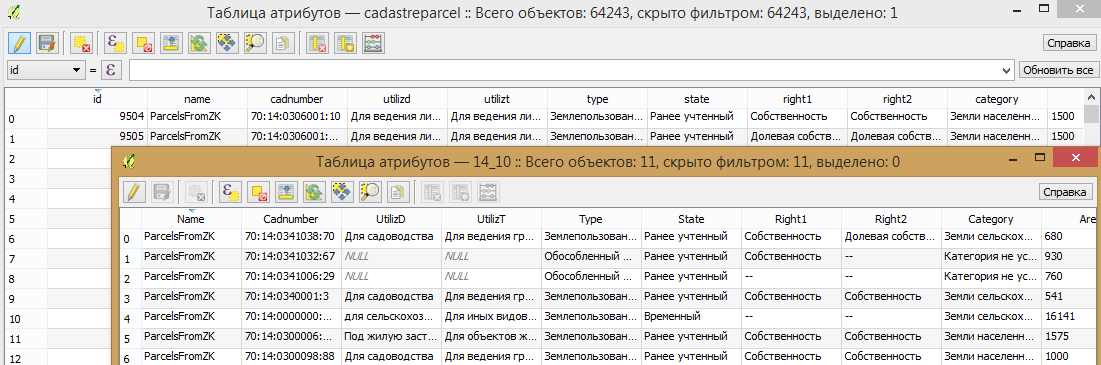The image size is (1101, 365).
Task: Select by expression in 14_10 window
Action: pyautogui.click(x=230, y=192)
